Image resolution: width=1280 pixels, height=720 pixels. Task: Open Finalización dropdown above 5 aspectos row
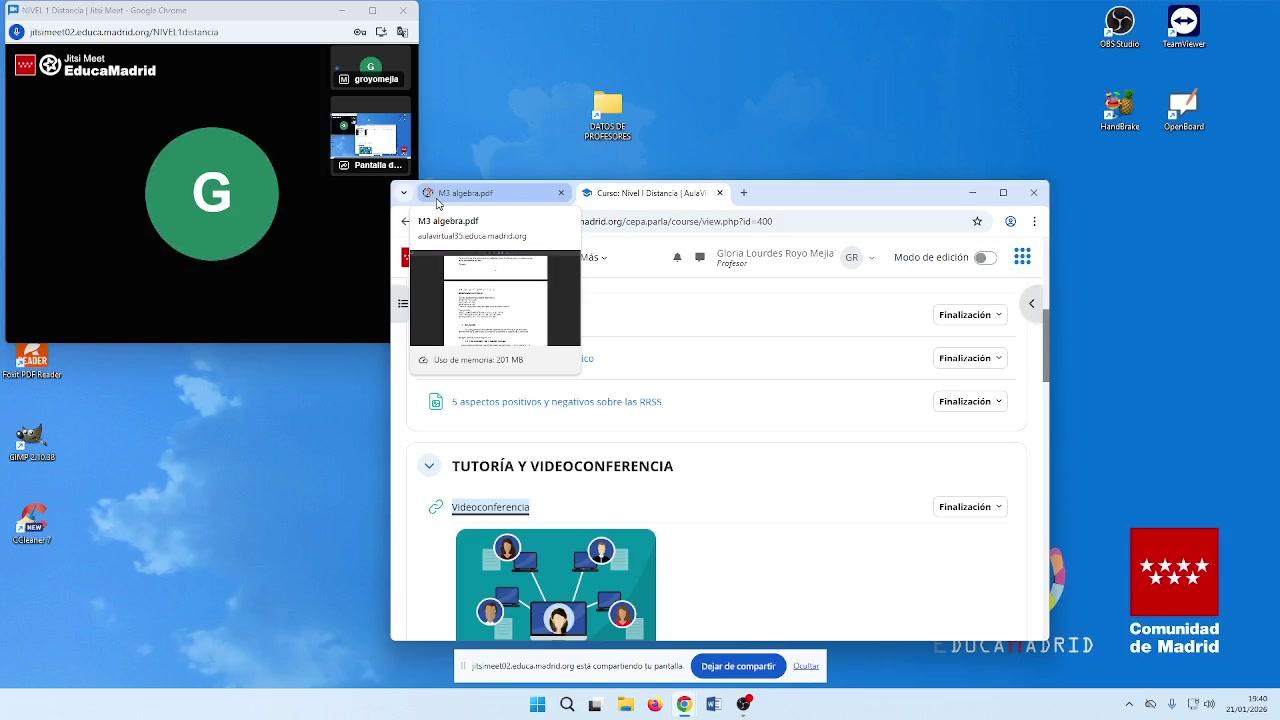pyautogui.click(x=970, y=358)
